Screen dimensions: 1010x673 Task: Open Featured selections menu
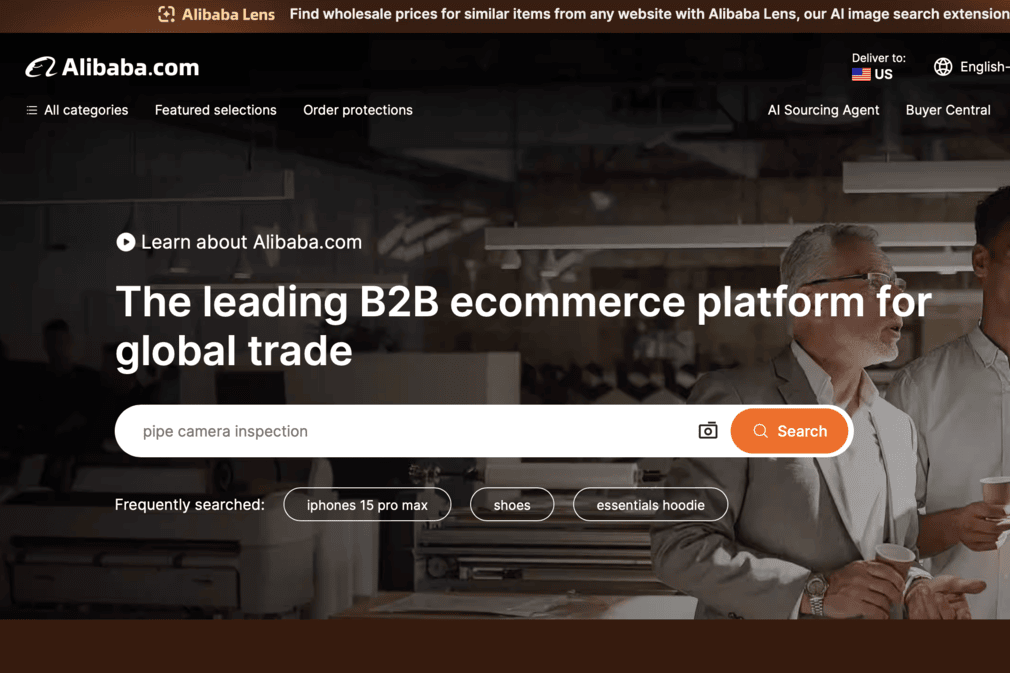point(216,110)
